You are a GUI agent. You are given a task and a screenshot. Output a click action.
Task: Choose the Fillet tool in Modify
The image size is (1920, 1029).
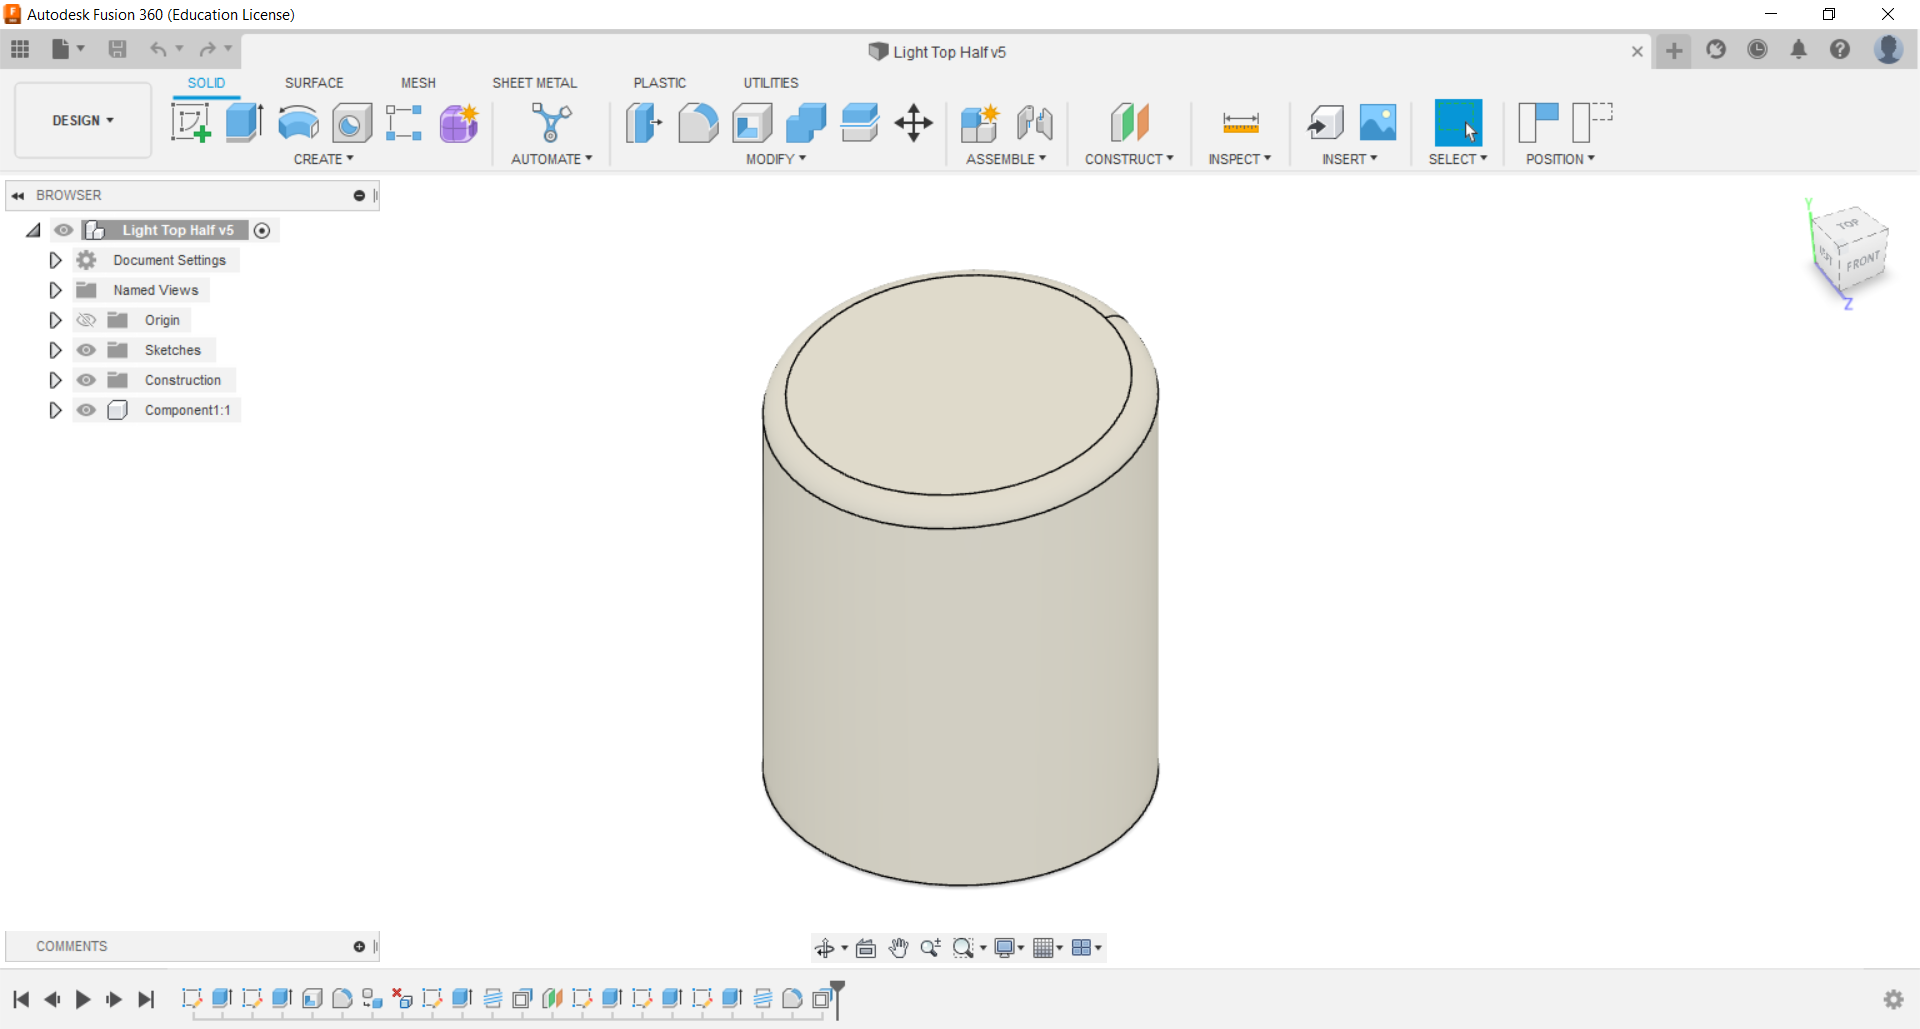(698, 123)
